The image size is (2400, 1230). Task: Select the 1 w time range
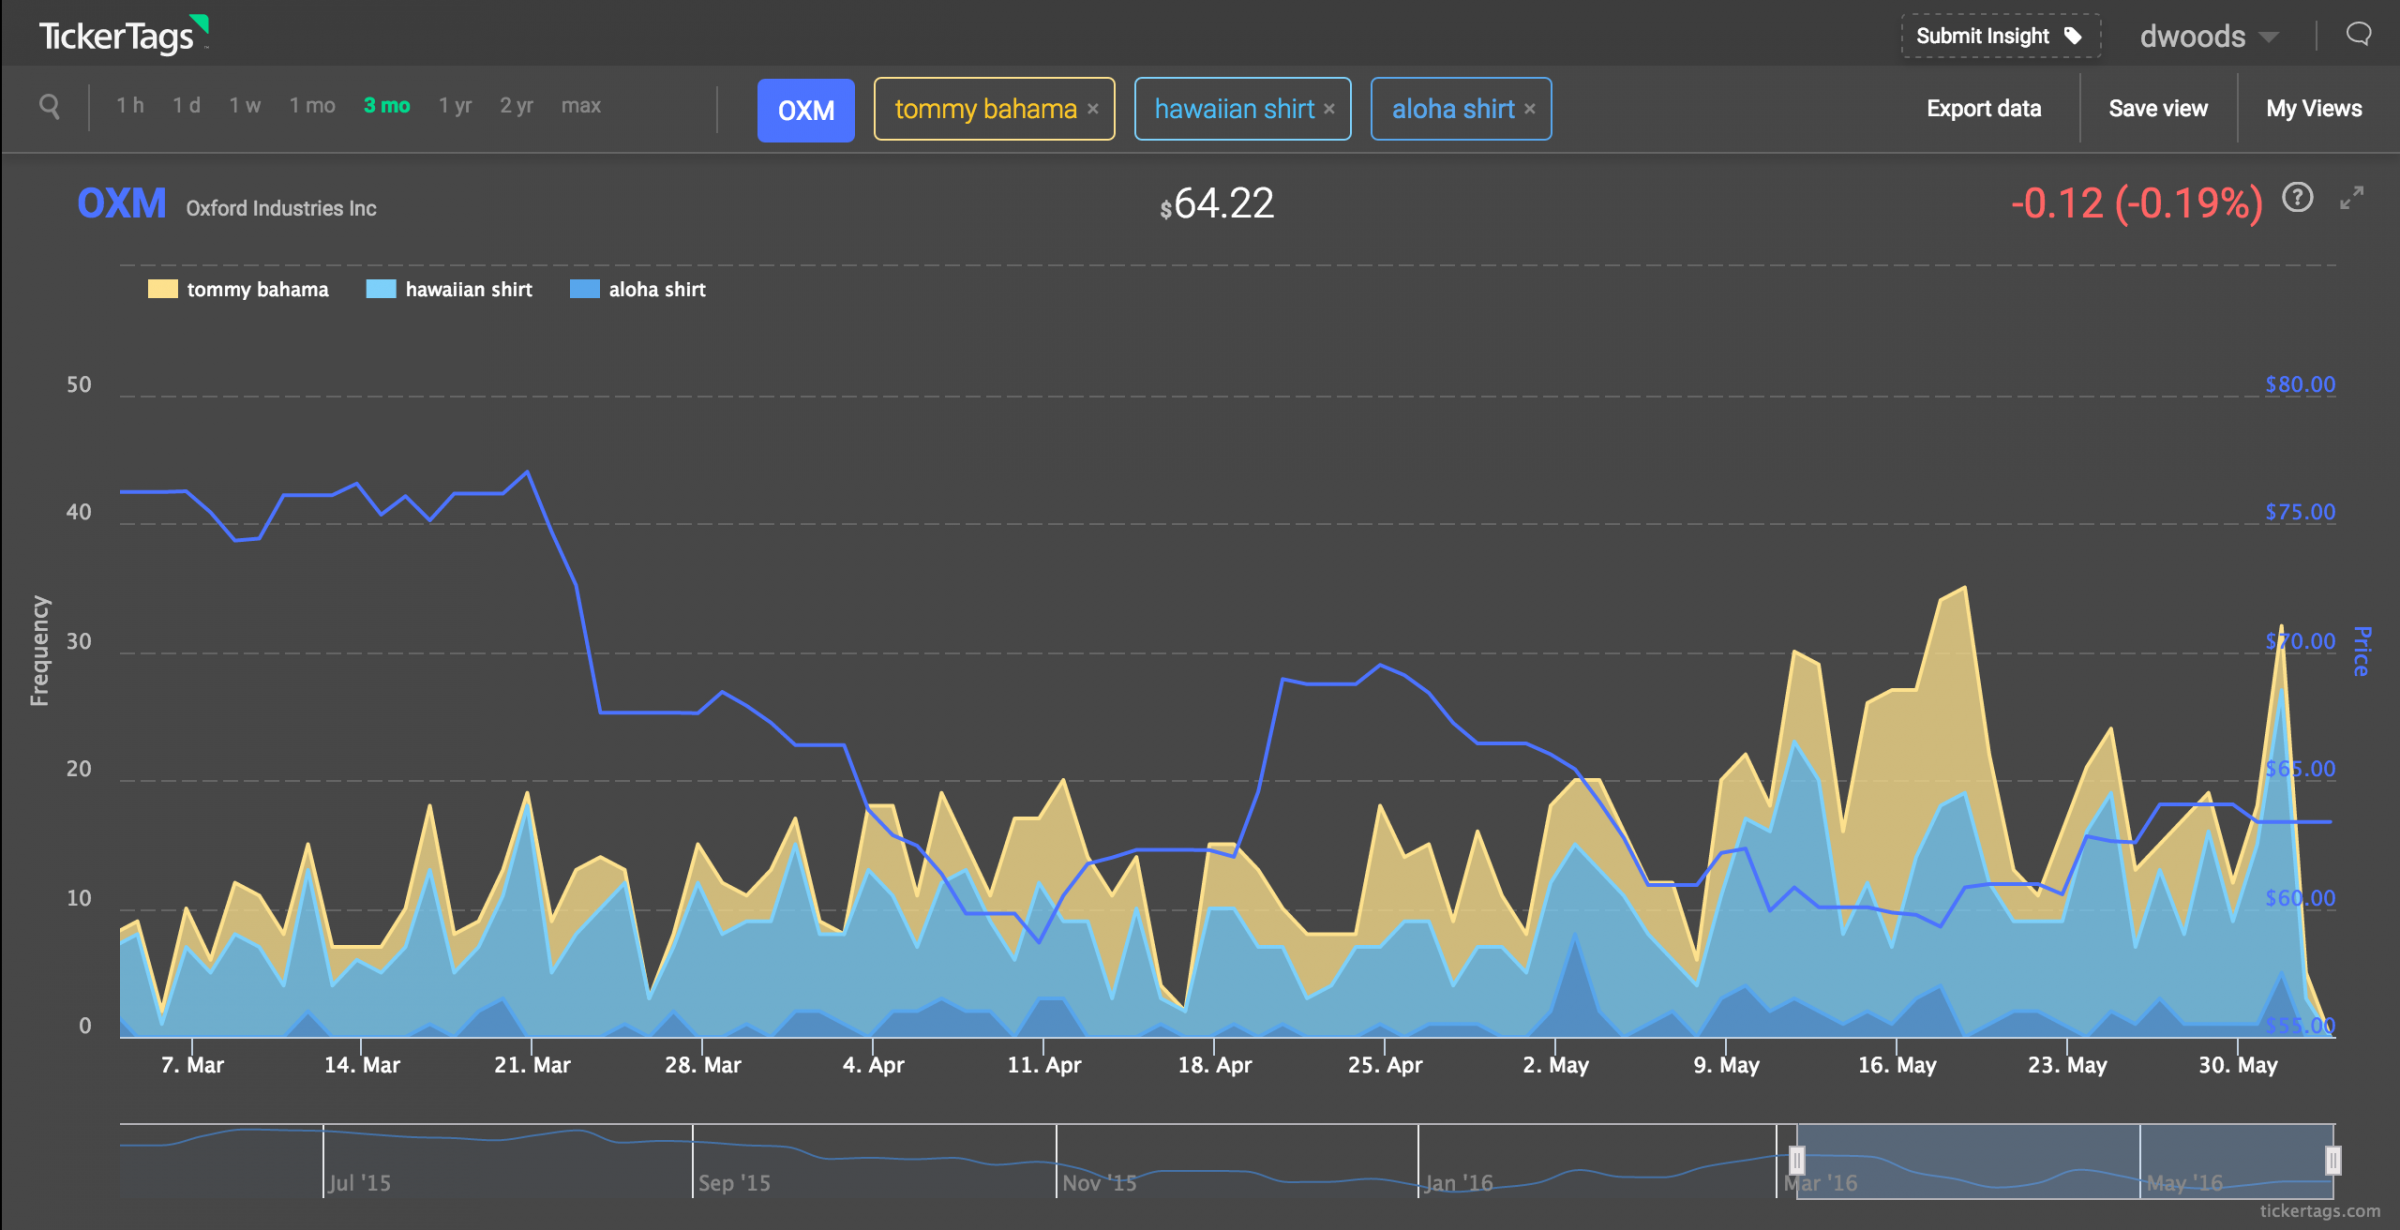point(245,105)
